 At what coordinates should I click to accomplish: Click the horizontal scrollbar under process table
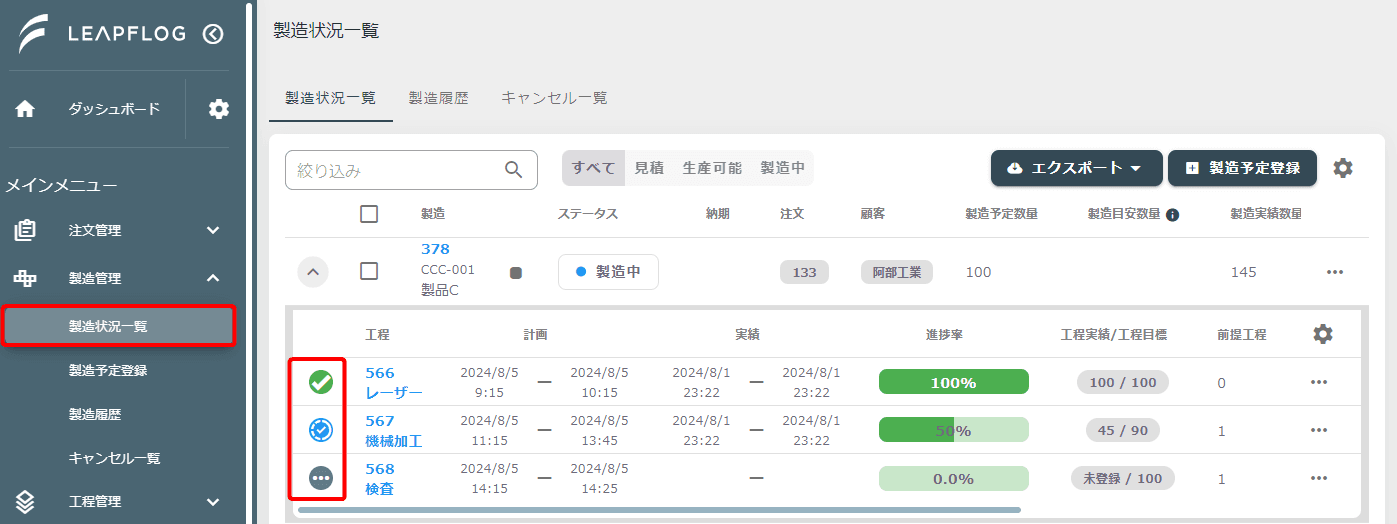point(660,510)
